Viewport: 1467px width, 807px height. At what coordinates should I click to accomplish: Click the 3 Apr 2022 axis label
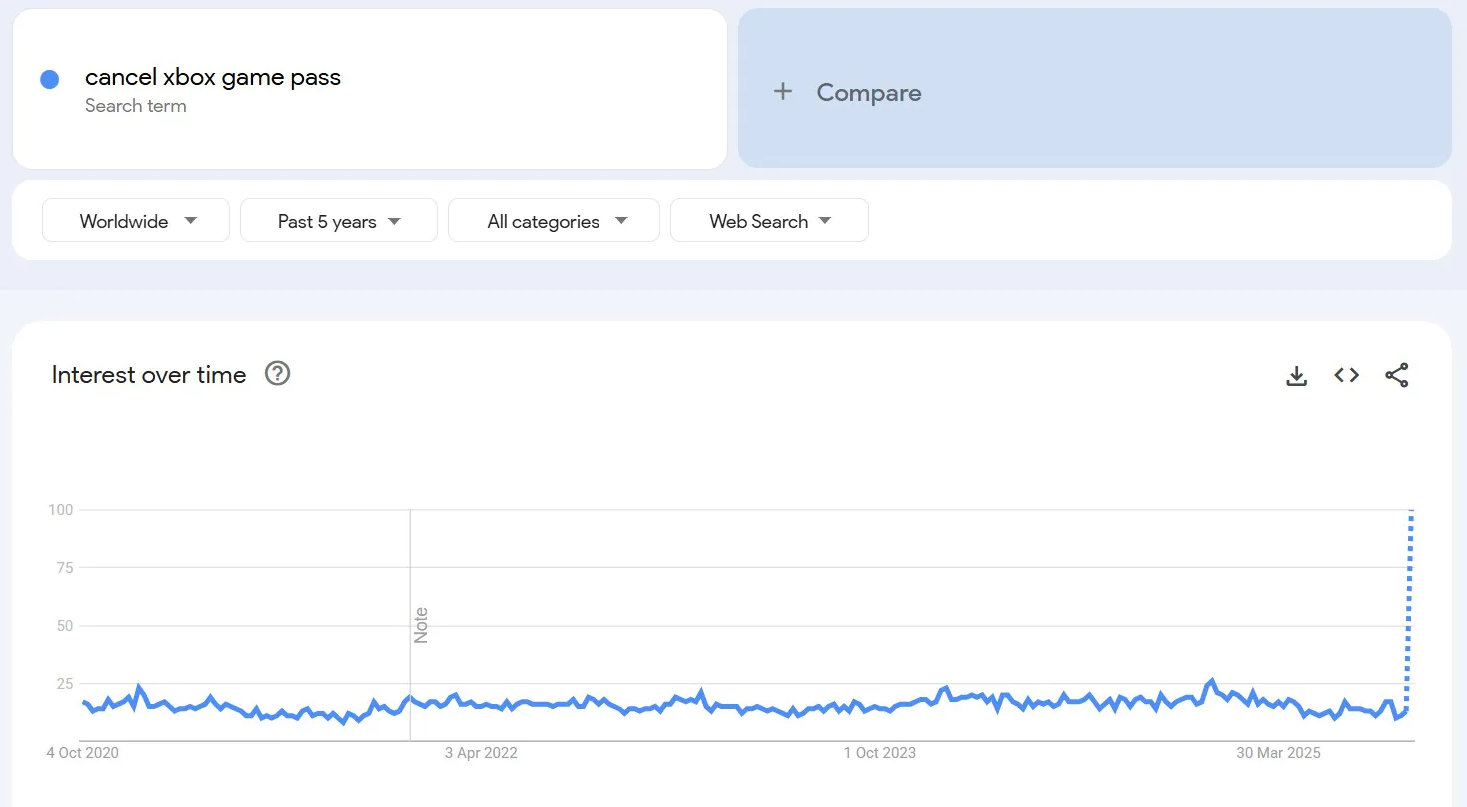tap(481, 753)
